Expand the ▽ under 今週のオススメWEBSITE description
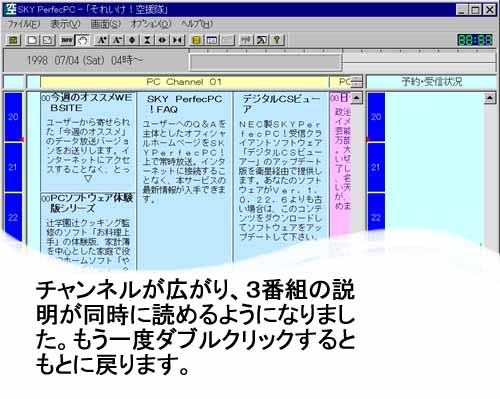The width and height of the screenshot is (500, 399). 88,179
